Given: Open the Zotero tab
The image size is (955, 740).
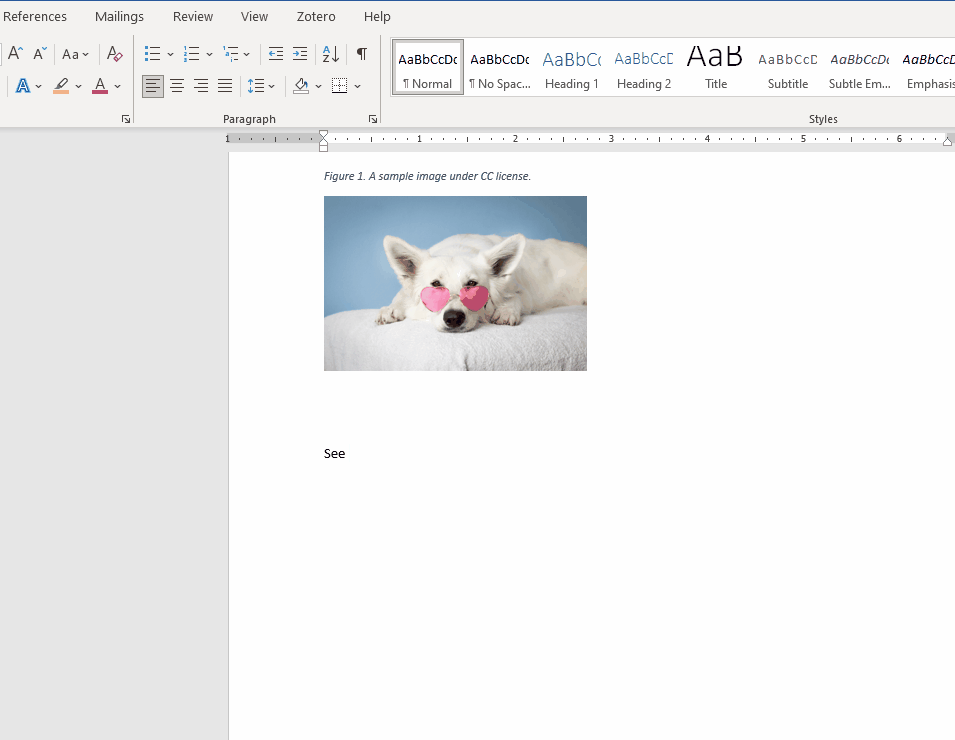Looking at the screenshot, I should pos(316,16).
